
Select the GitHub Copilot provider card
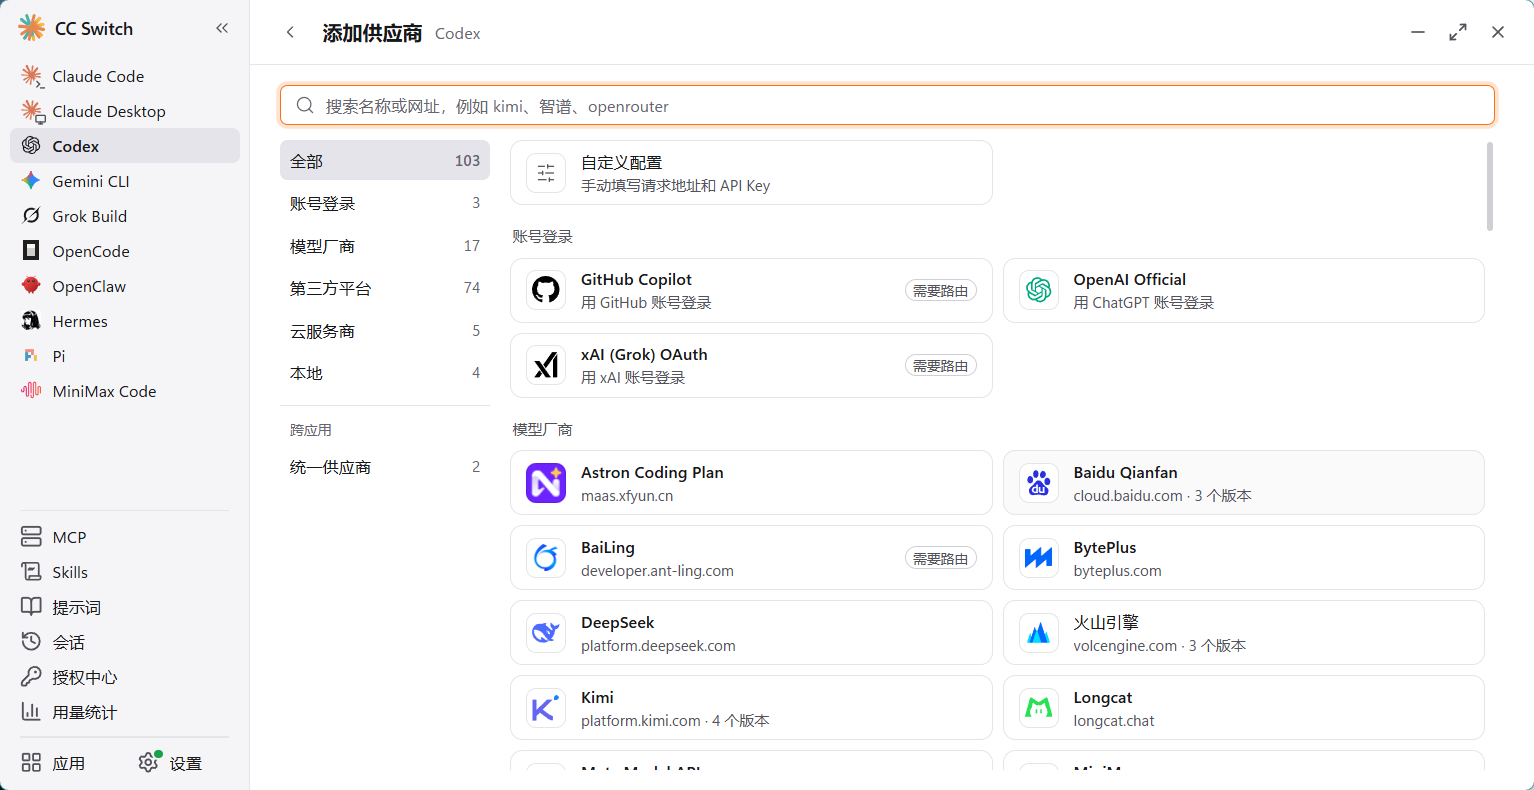pyautogui.click(x=751, y=290)
